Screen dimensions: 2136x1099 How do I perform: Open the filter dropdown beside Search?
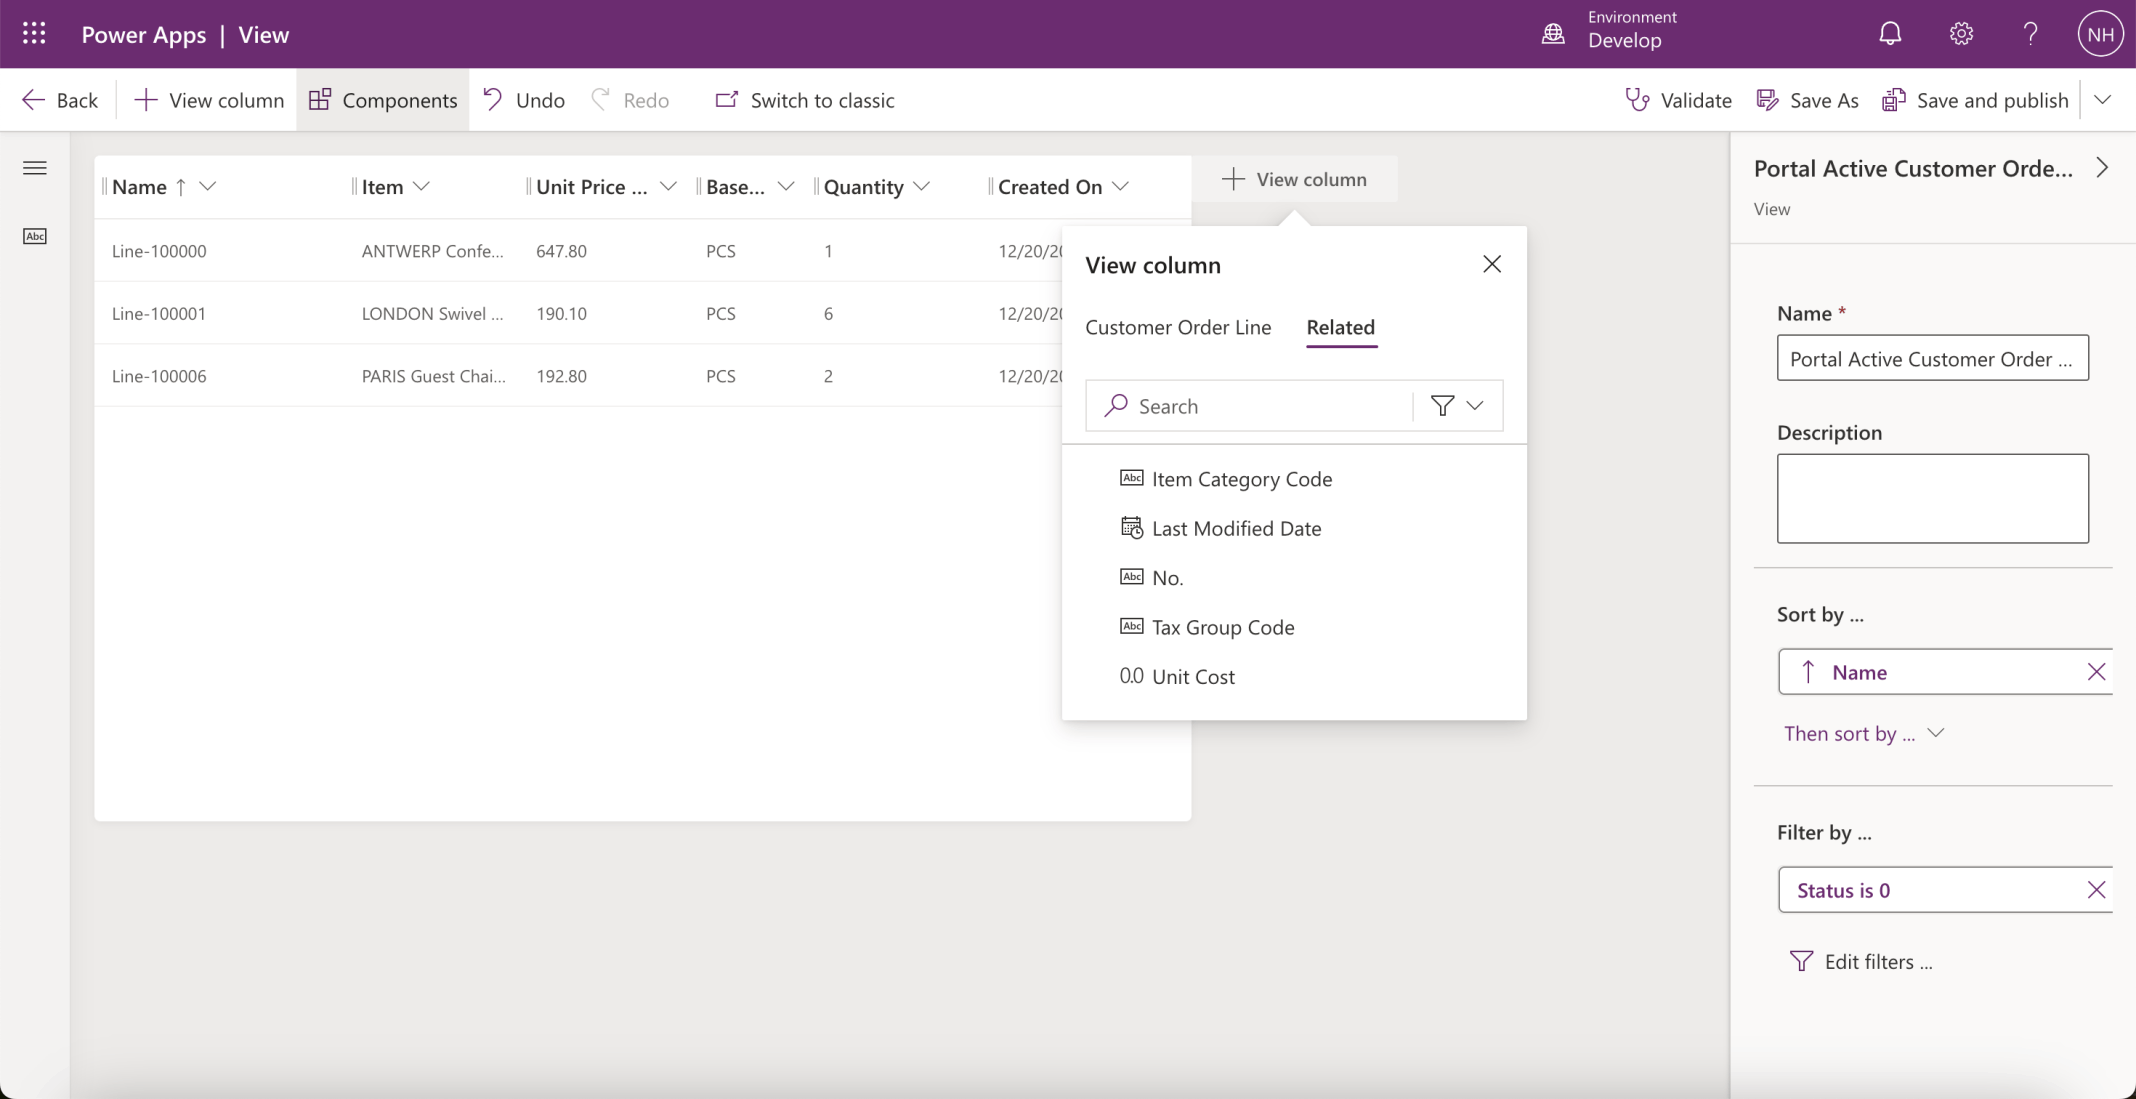click(1457, 405)
